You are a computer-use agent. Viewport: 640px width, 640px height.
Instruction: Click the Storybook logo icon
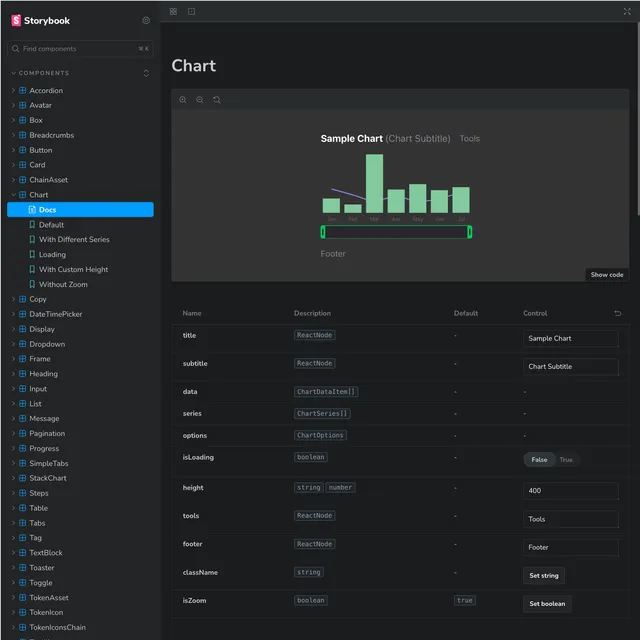pyautogui.click(x=16, y=20)
